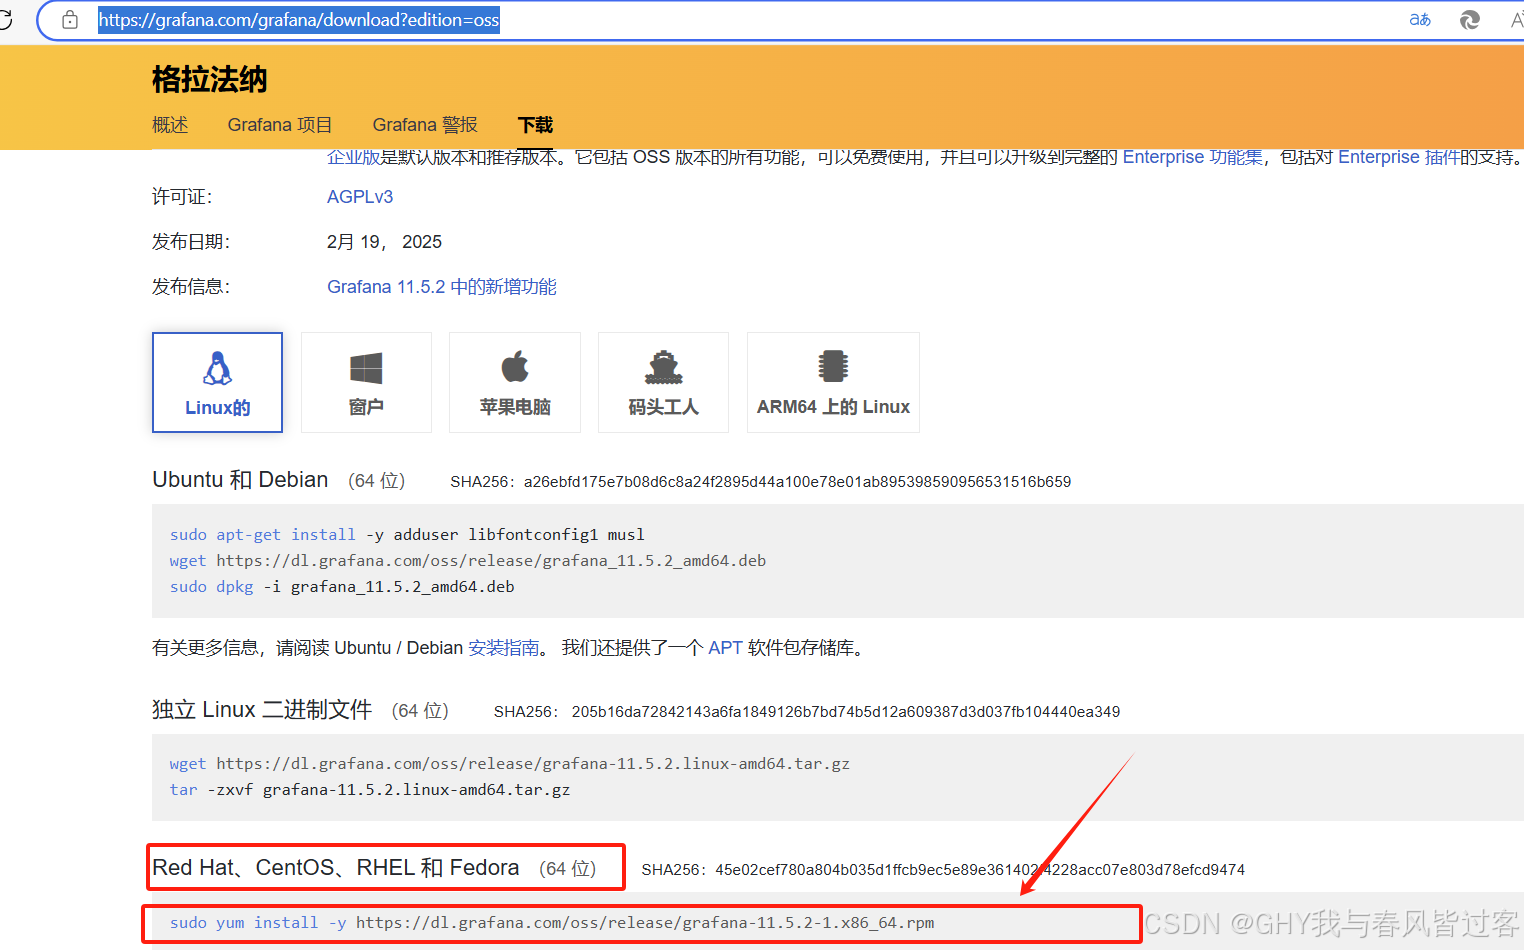Select the Docker platform tile

coord(663,382)
